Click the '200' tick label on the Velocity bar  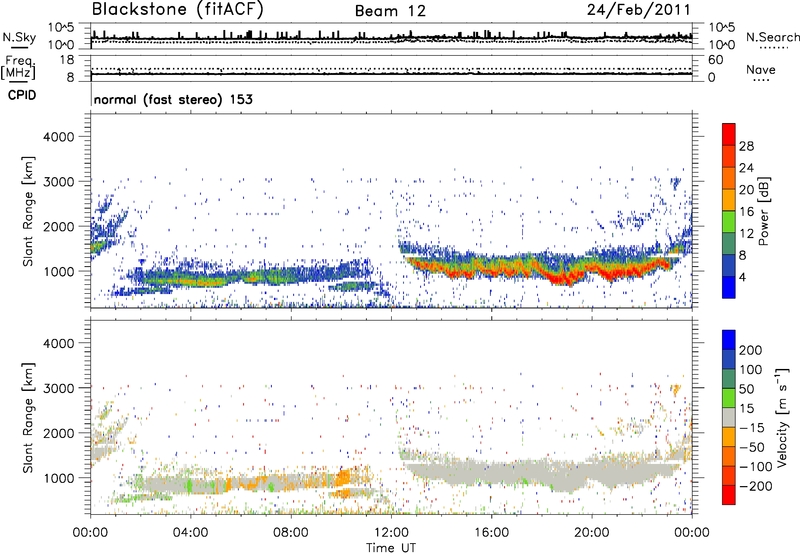pos(751,350)
